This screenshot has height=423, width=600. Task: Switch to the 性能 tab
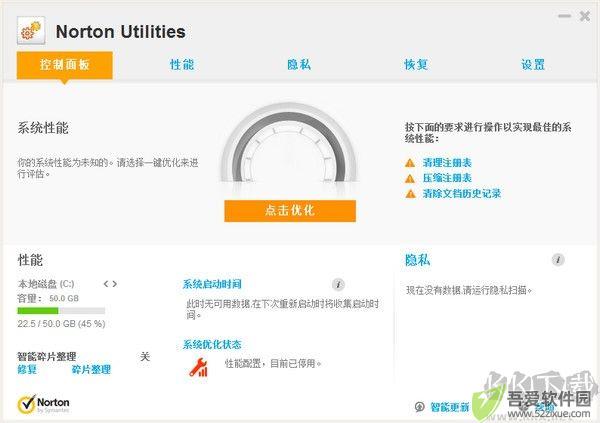pos(182,65)
